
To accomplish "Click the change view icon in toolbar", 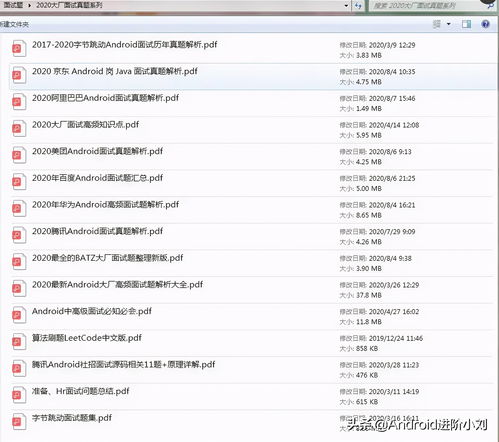I will 437,24.
